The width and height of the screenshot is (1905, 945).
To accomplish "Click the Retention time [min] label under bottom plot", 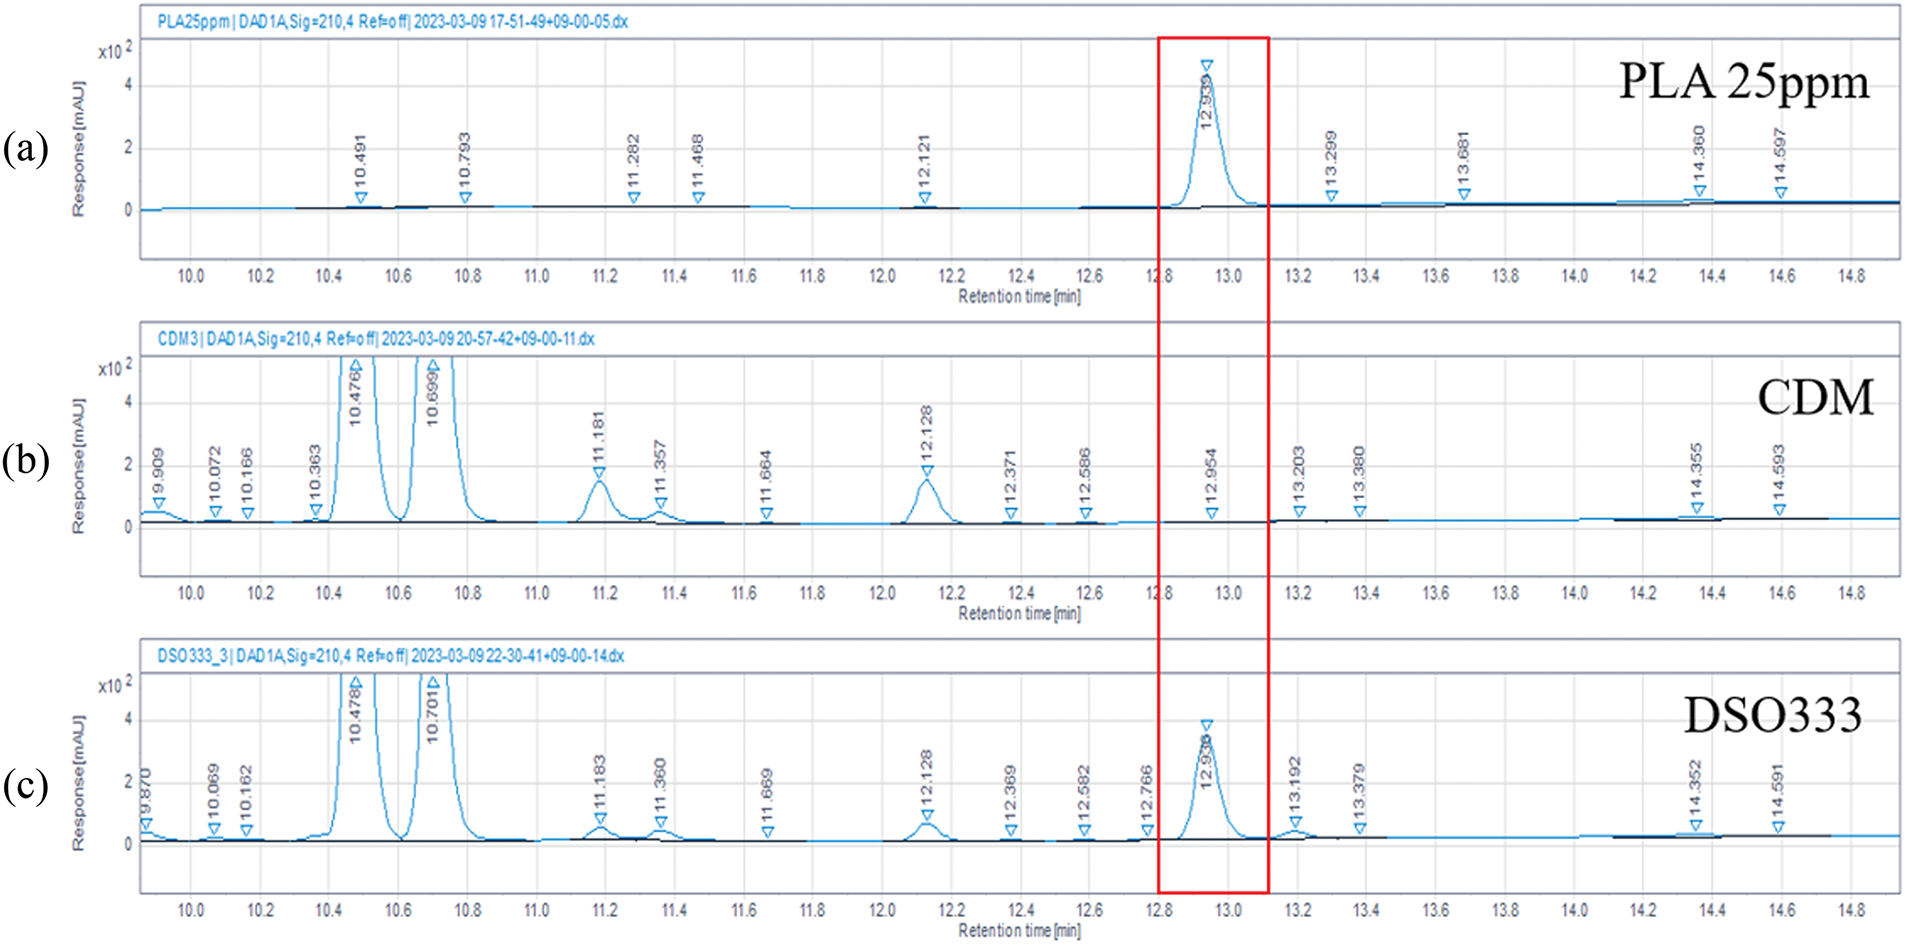I will 1019,931.
